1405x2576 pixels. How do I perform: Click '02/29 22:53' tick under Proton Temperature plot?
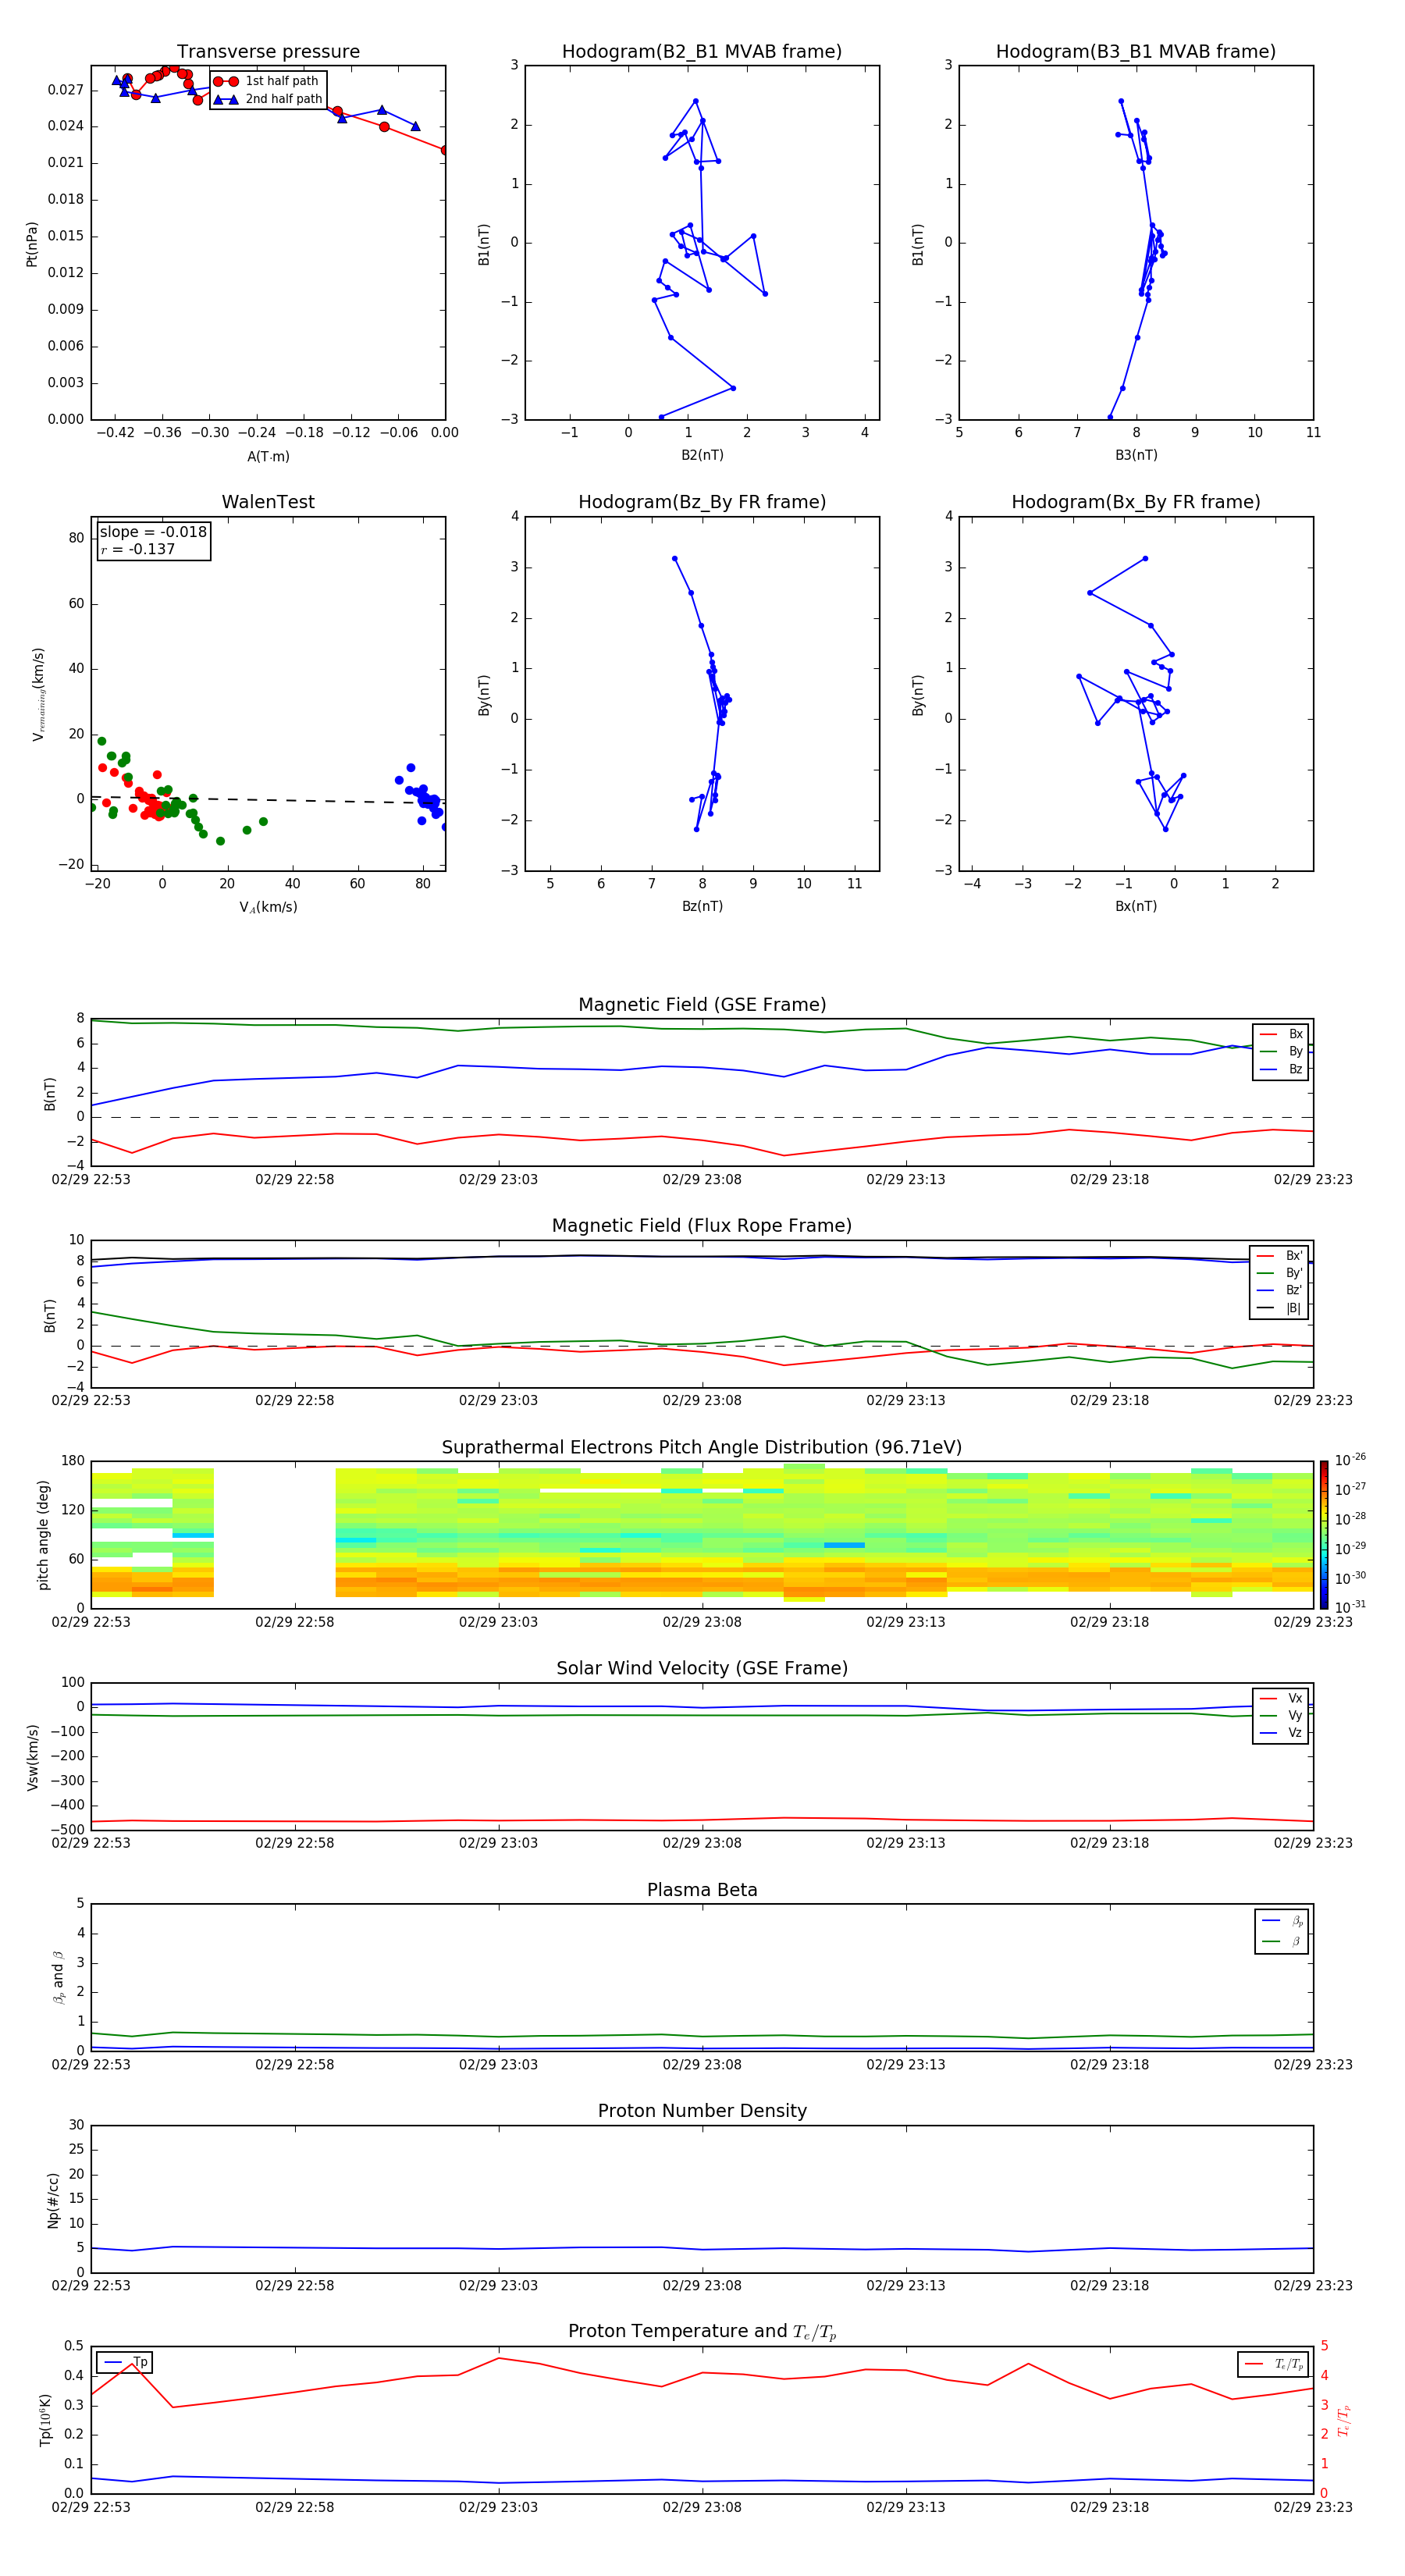coord(91,2507)
